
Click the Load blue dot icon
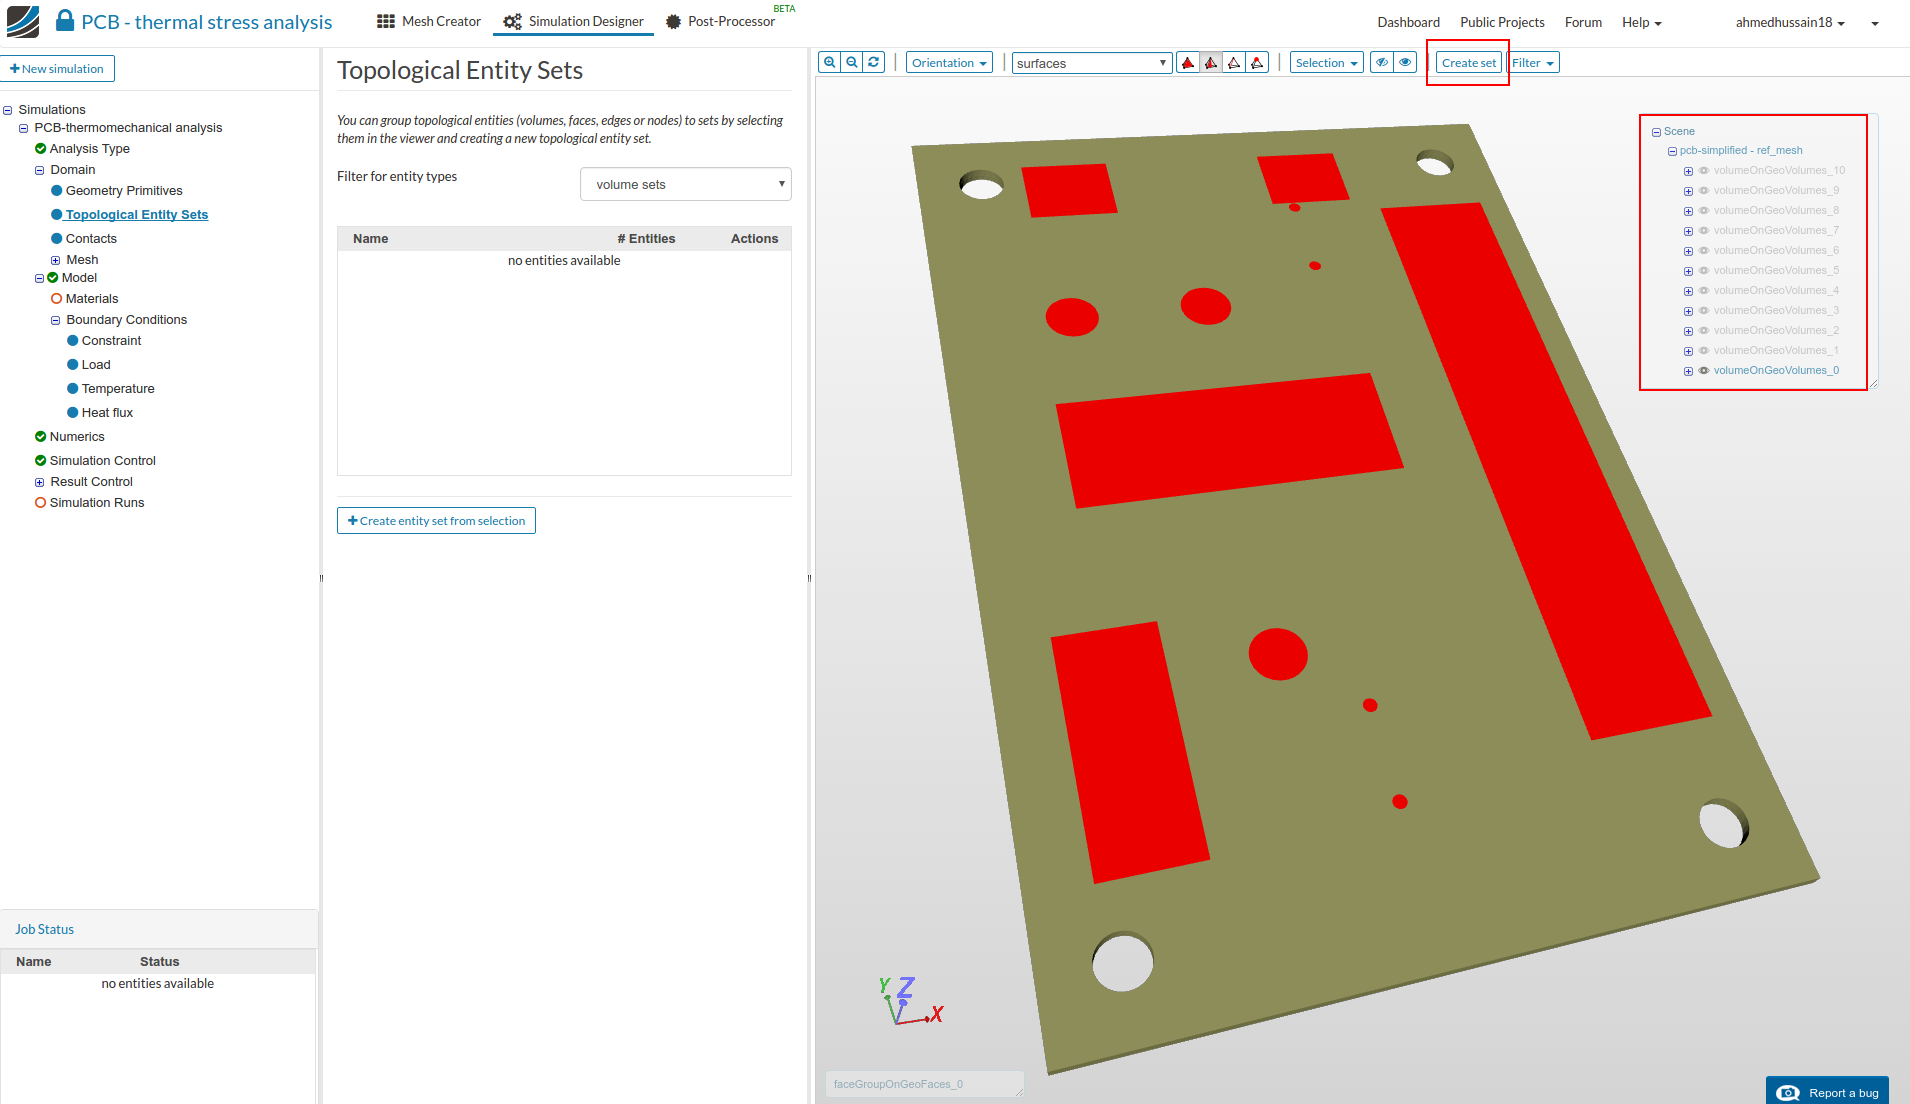click(72, 365)
